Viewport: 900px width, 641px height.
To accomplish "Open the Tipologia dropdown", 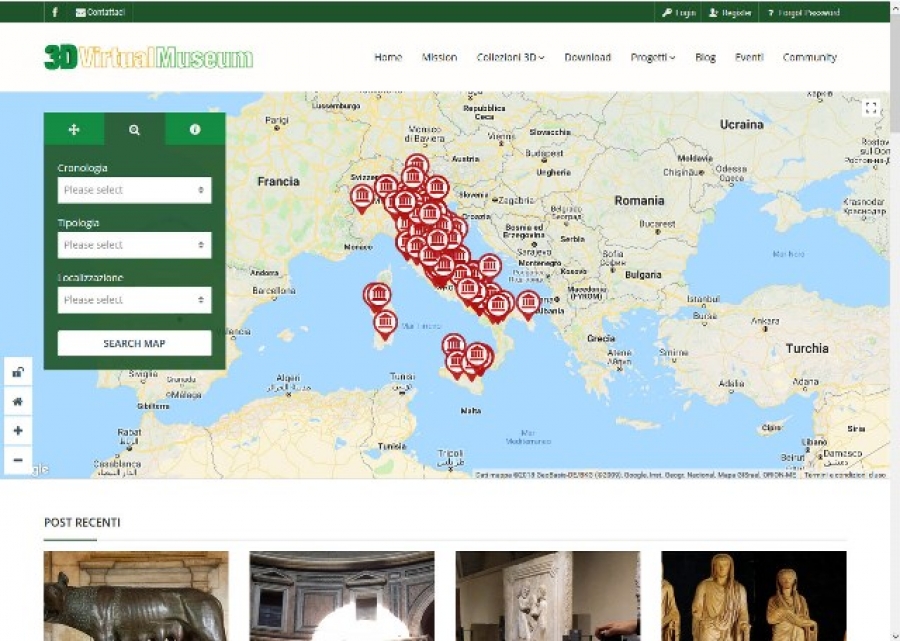I will 134,245.
